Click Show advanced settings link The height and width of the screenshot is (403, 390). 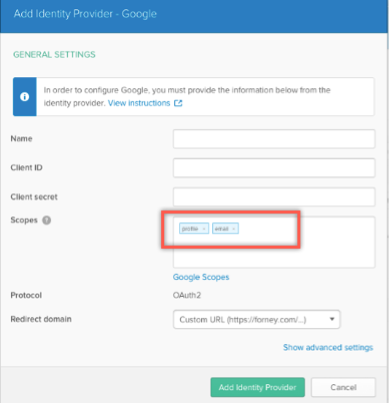[328, 348]
